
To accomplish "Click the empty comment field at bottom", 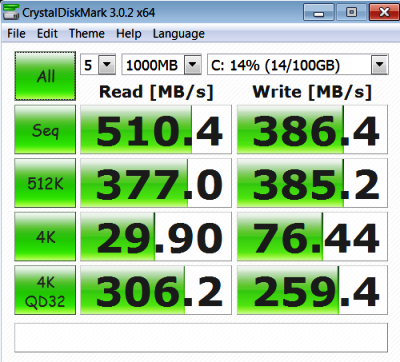I will pyautogui.click(x=201, y=337).
